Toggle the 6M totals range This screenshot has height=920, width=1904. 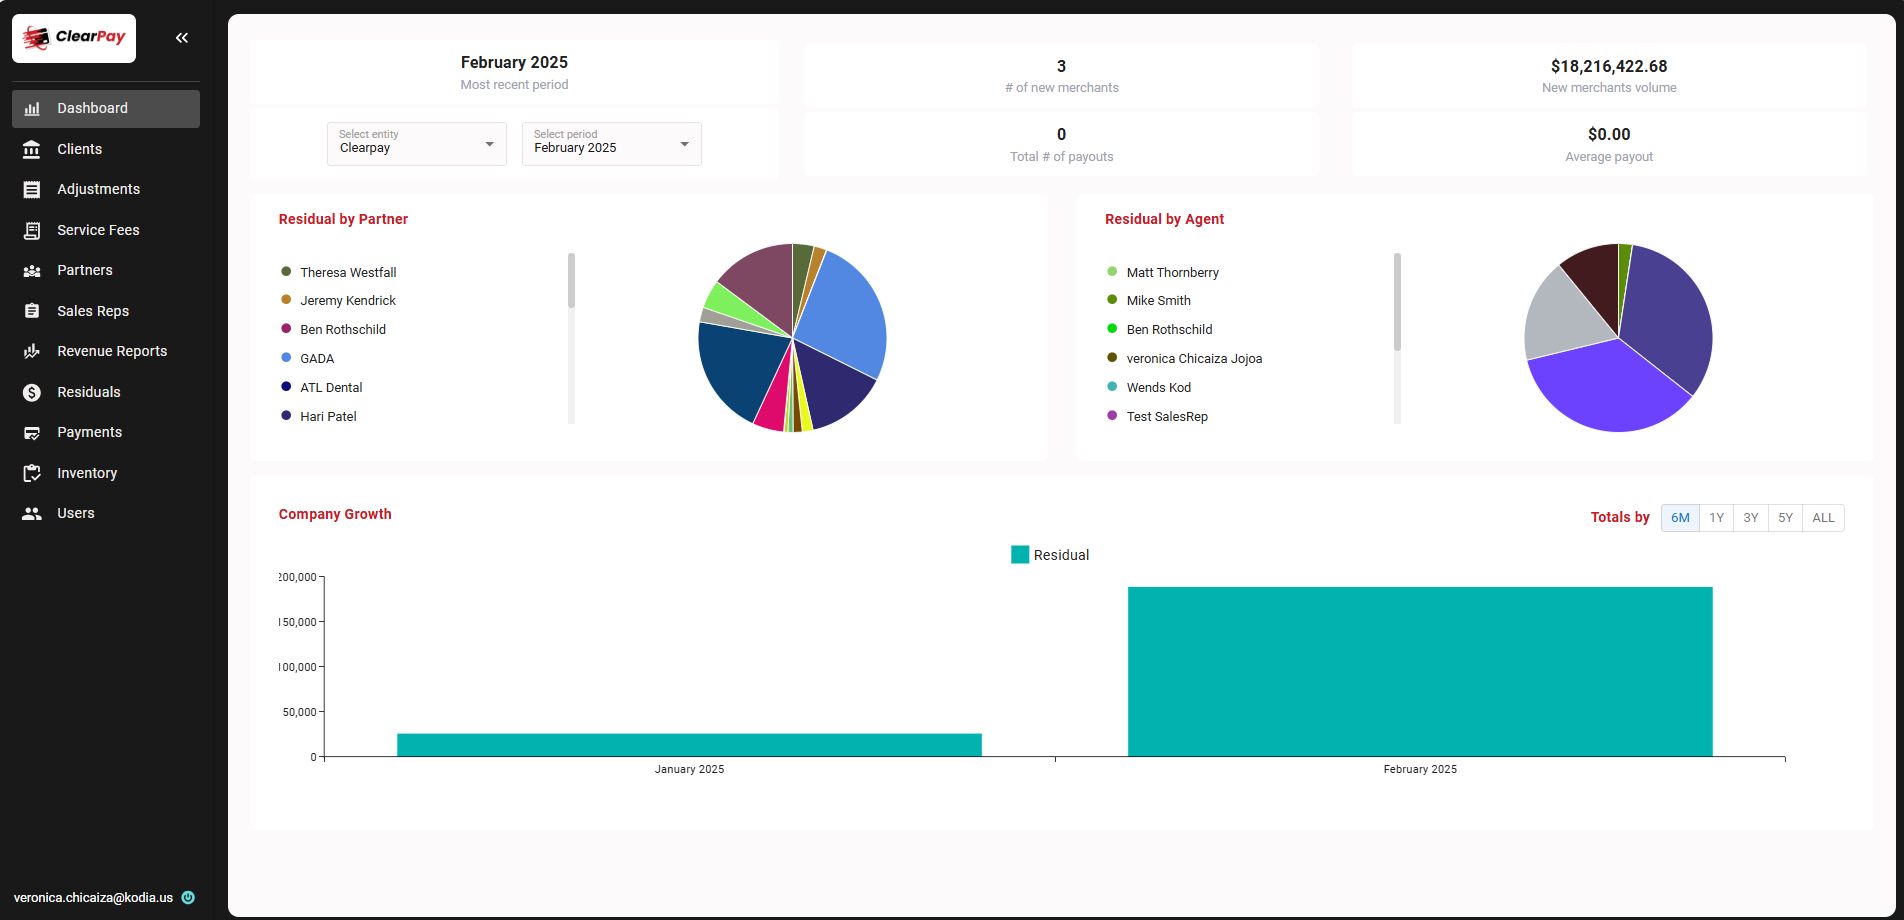coord(1680,518)
